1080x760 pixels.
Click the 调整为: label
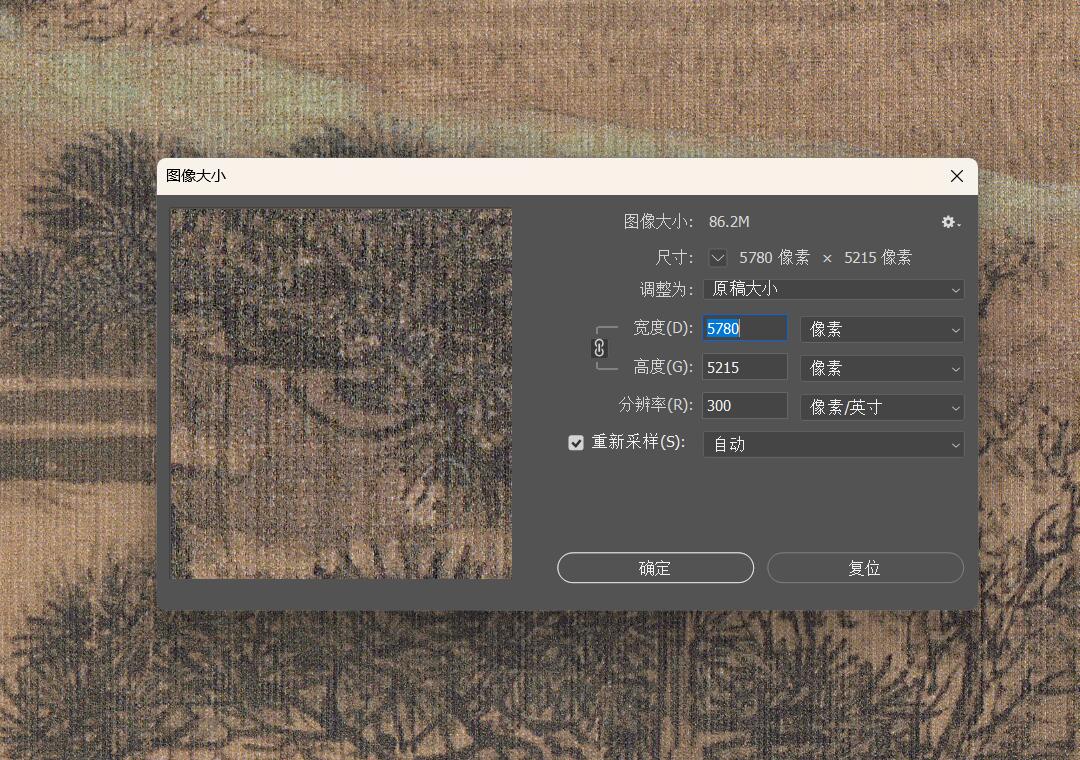[x=666, y=289]
